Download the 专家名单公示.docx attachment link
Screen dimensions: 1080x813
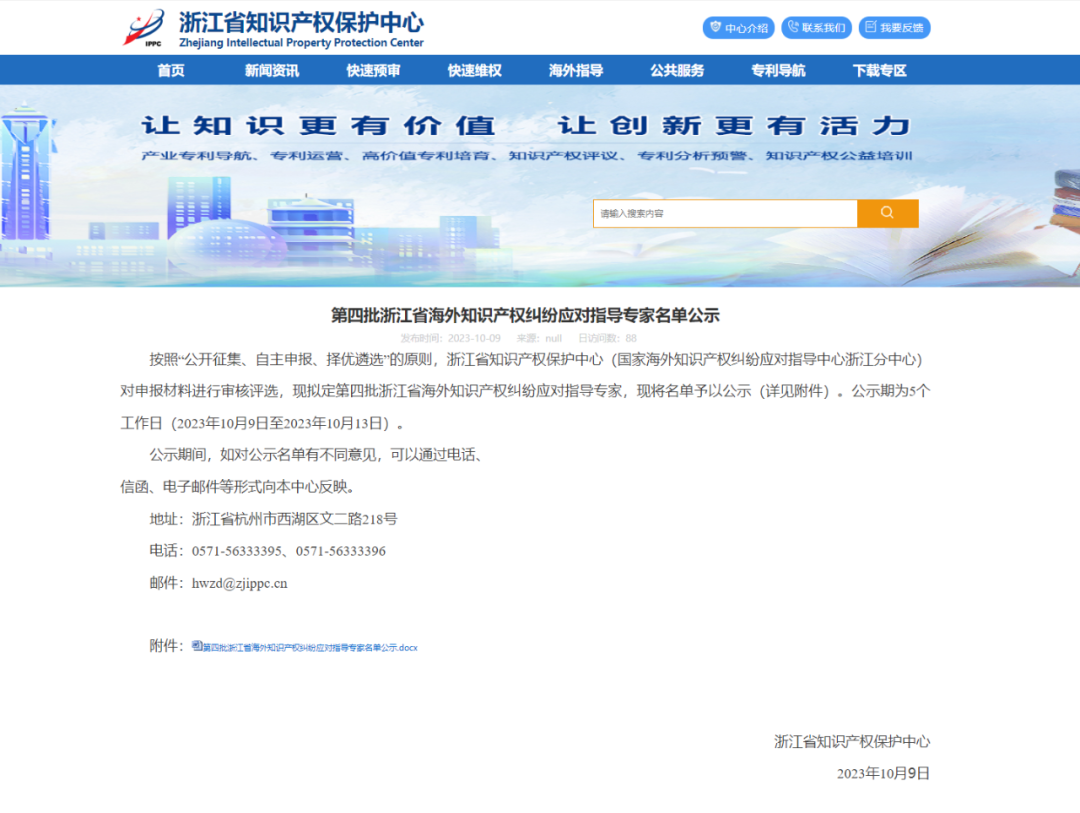click(x=310, y=648)
